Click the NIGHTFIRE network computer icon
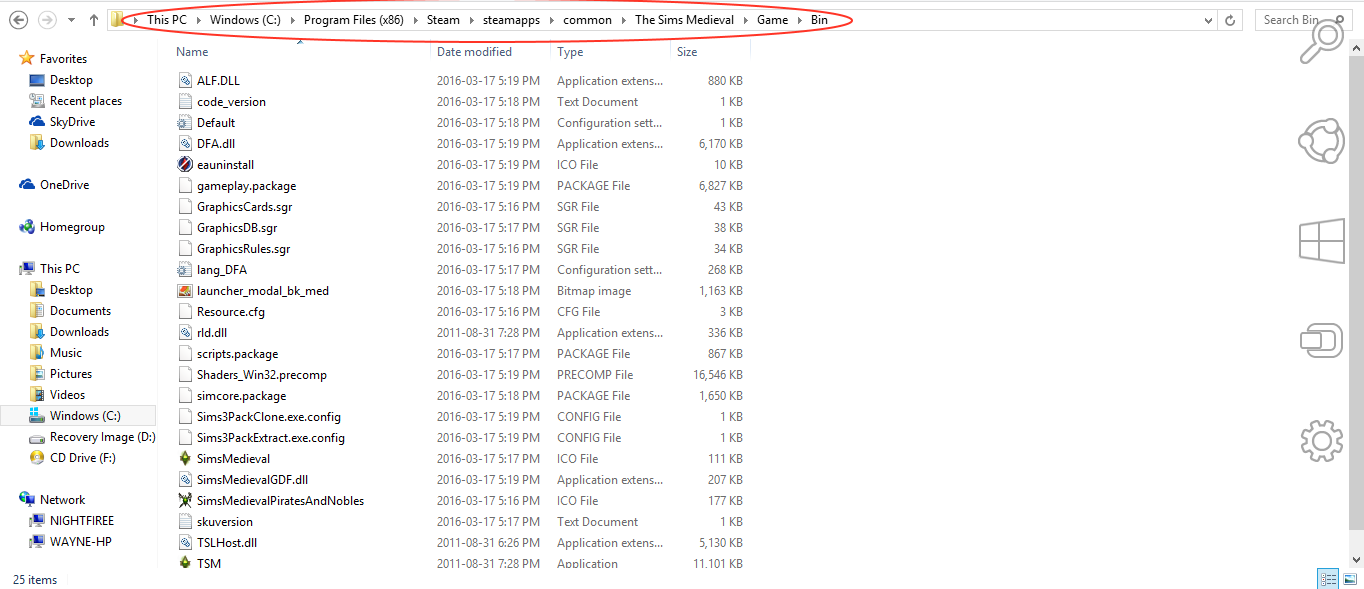 tap(38, 521)
